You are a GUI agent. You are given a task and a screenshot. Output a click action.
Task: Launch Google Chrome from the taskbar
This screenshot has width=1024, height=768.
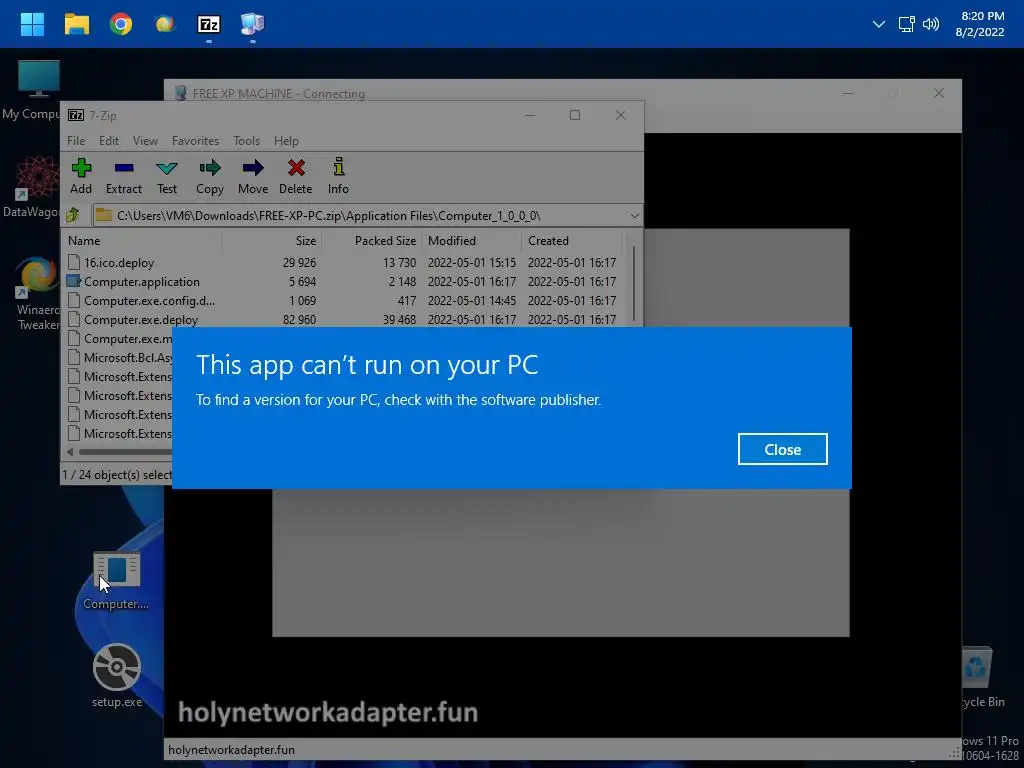(x=121, y=24)
